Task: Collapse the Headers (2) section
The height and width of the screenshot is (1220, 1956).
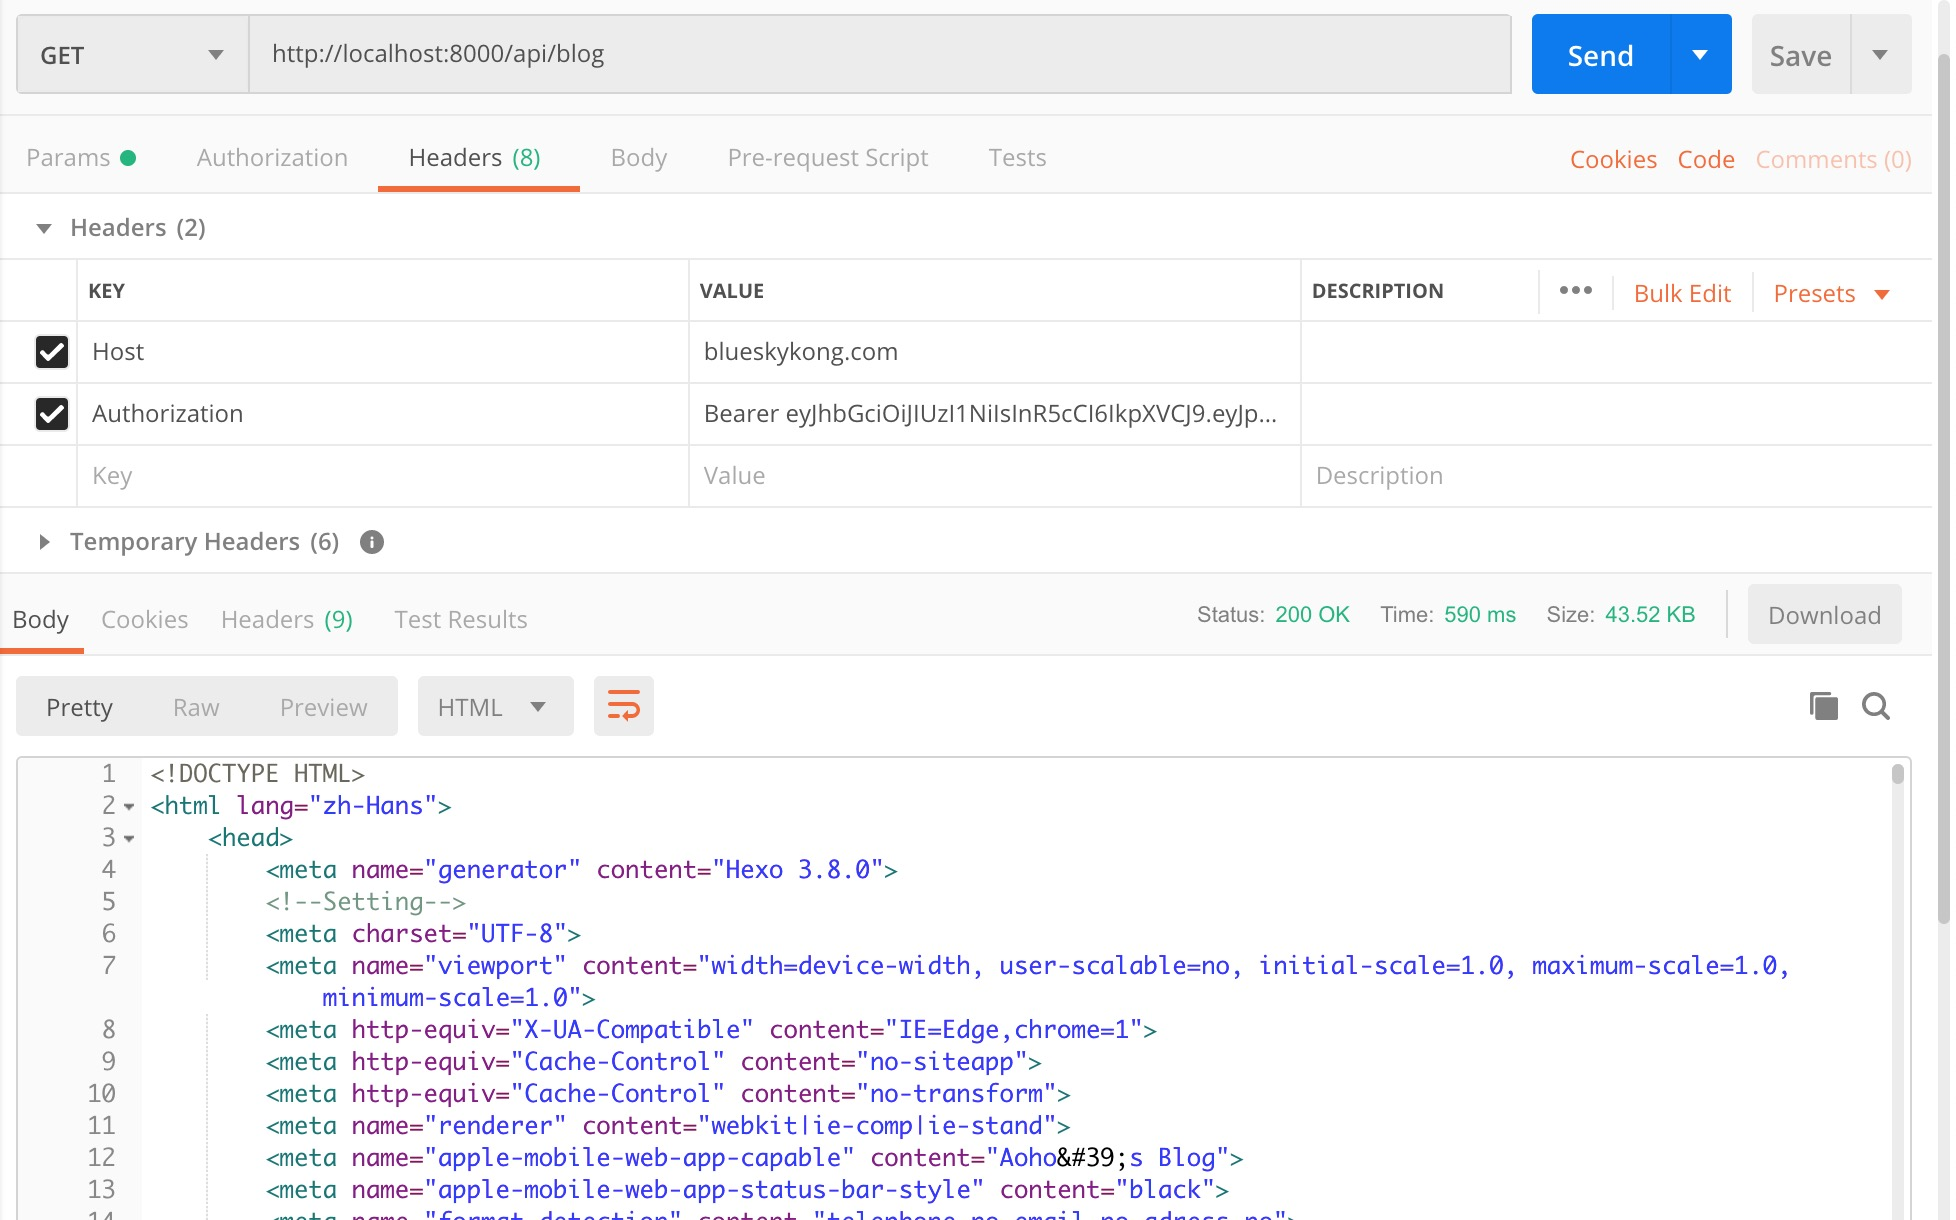Action: 44,229
